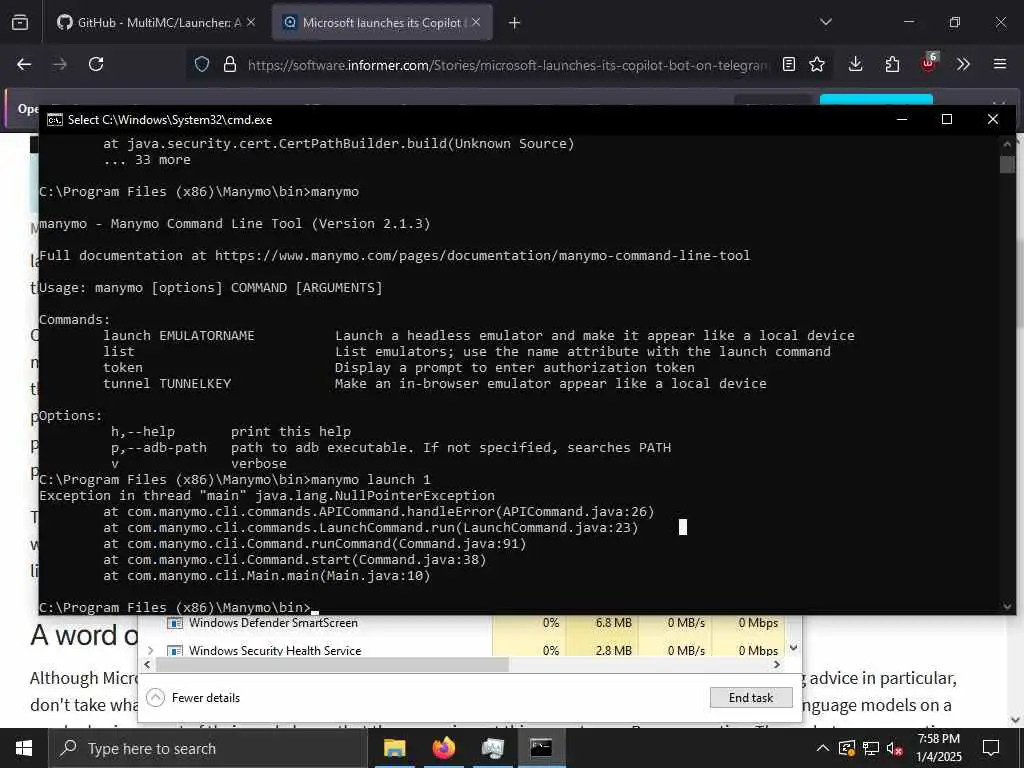The height and width of the screenshot is (768, 1024).
Task: Open the muted volume tray icon
Action: (895, 748)
